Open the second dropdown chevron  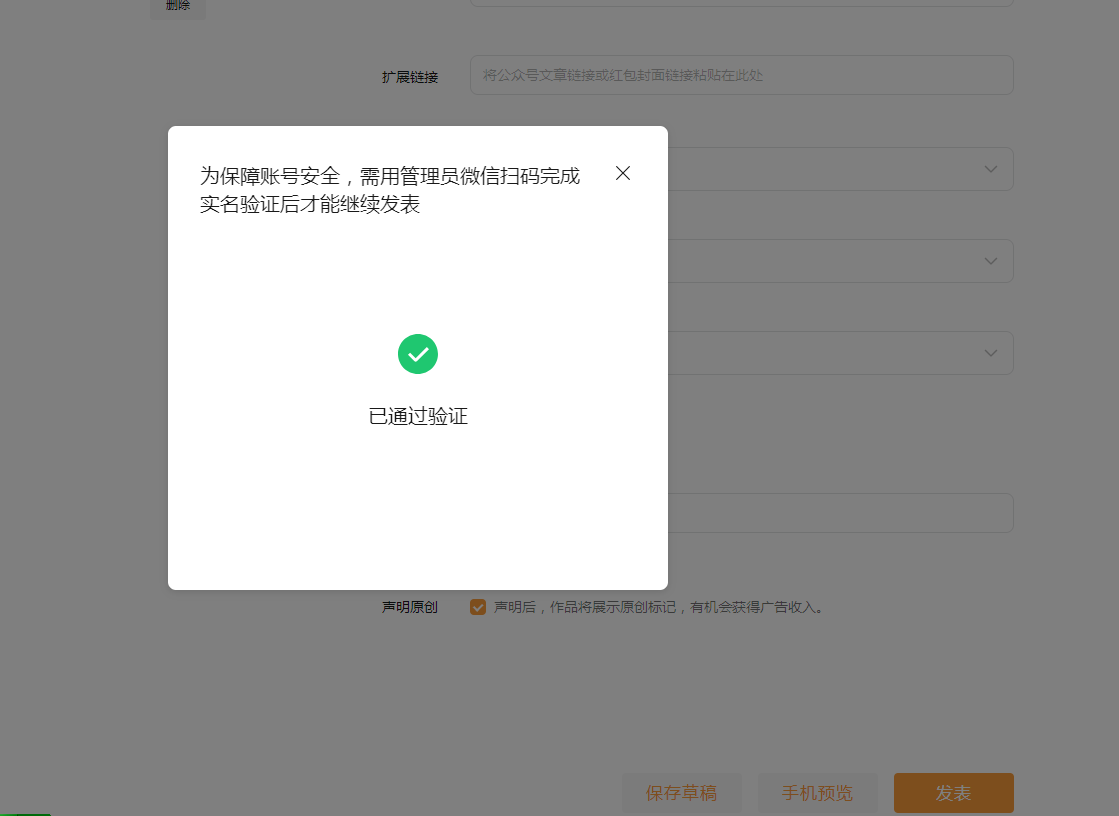(x=991, y=261)
